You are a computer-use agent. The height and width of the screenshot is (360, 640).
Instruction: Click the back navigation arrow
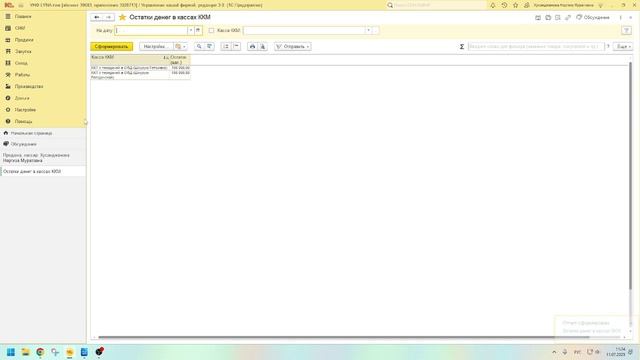click(x=97, y=17)
